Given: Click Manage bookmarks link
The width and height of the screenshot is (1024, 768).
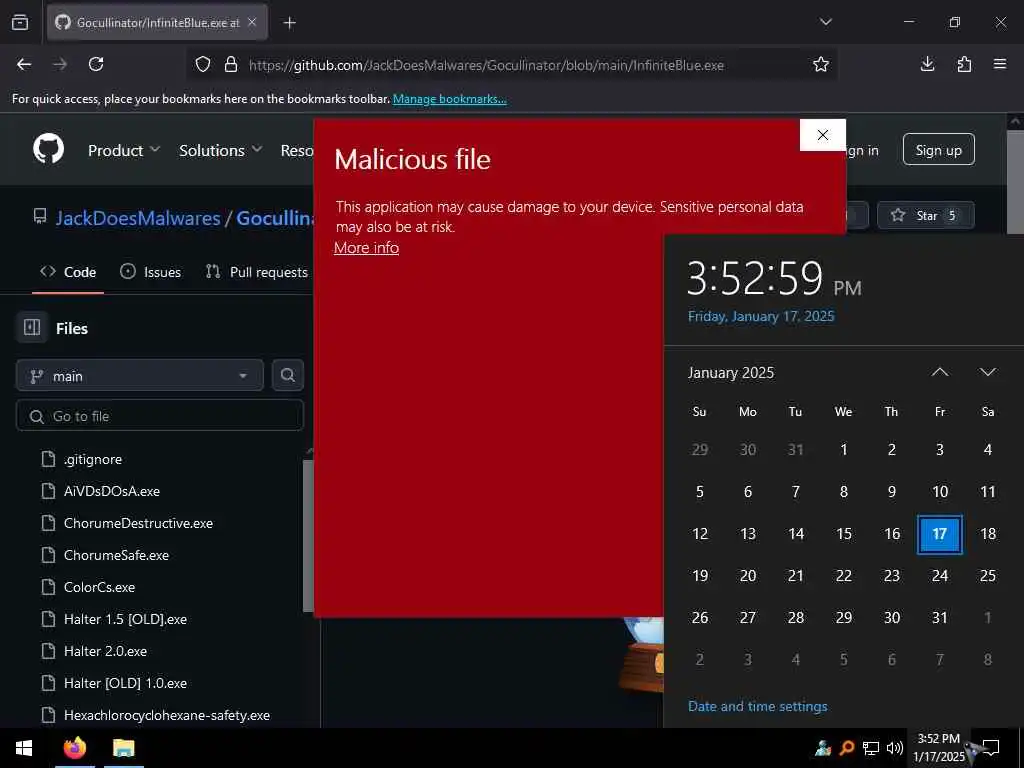Looking at the screenshot, I should (x=449, y=99).
